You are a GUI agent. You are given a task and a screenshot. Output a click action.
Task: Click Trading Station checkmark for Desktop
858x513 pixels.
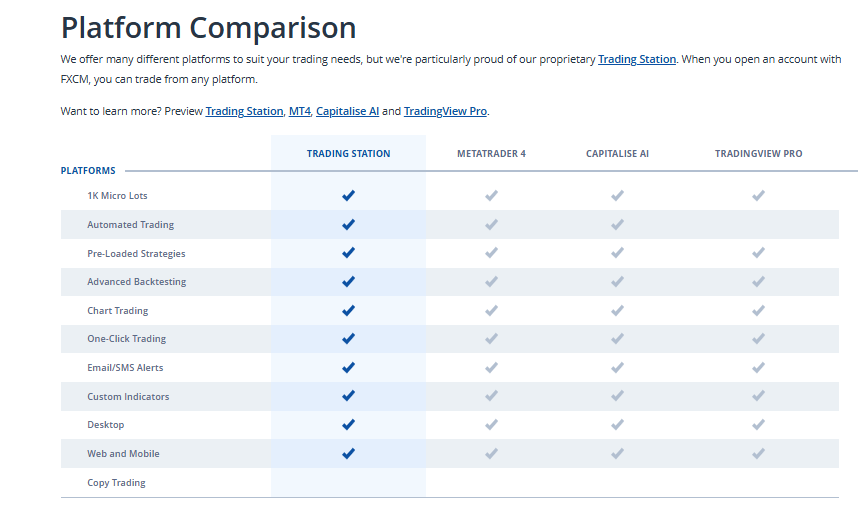[349, 424]
